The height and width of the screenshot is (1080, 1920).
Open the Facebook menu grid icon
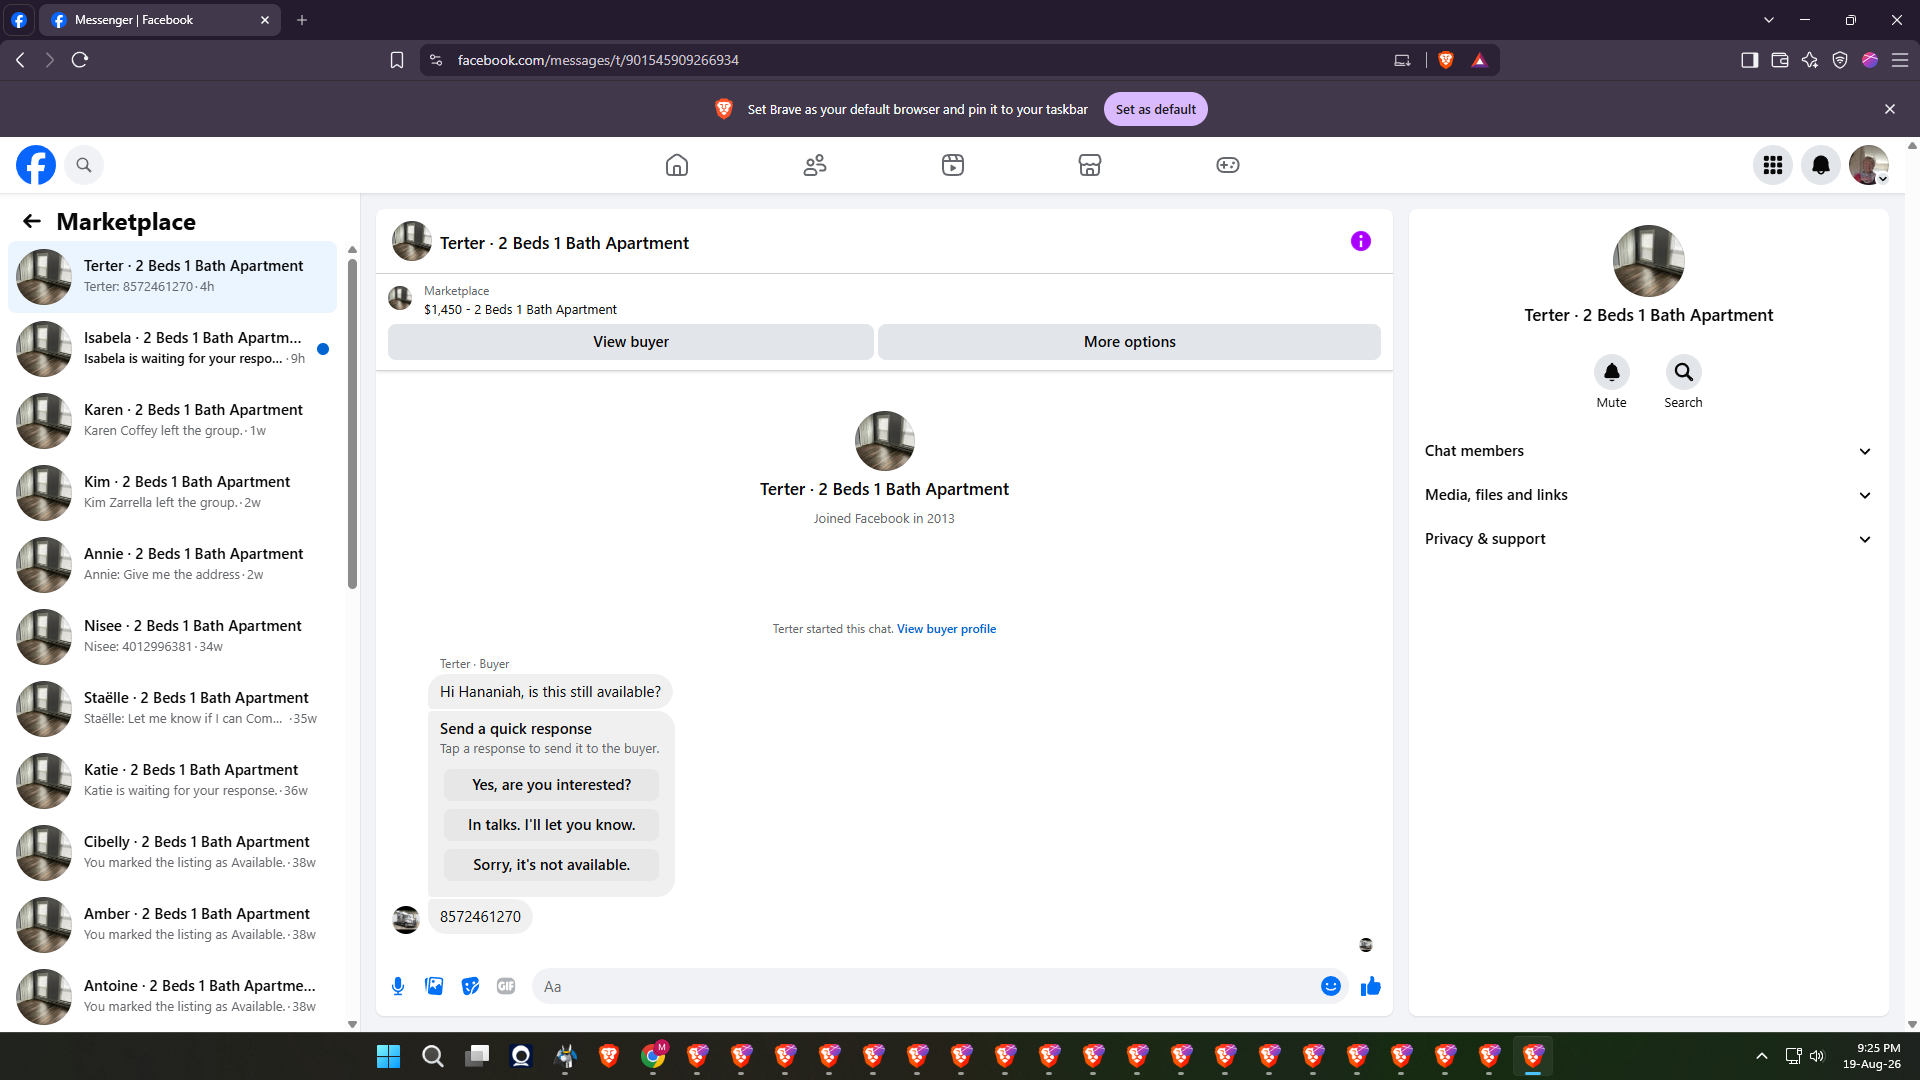1773,165
